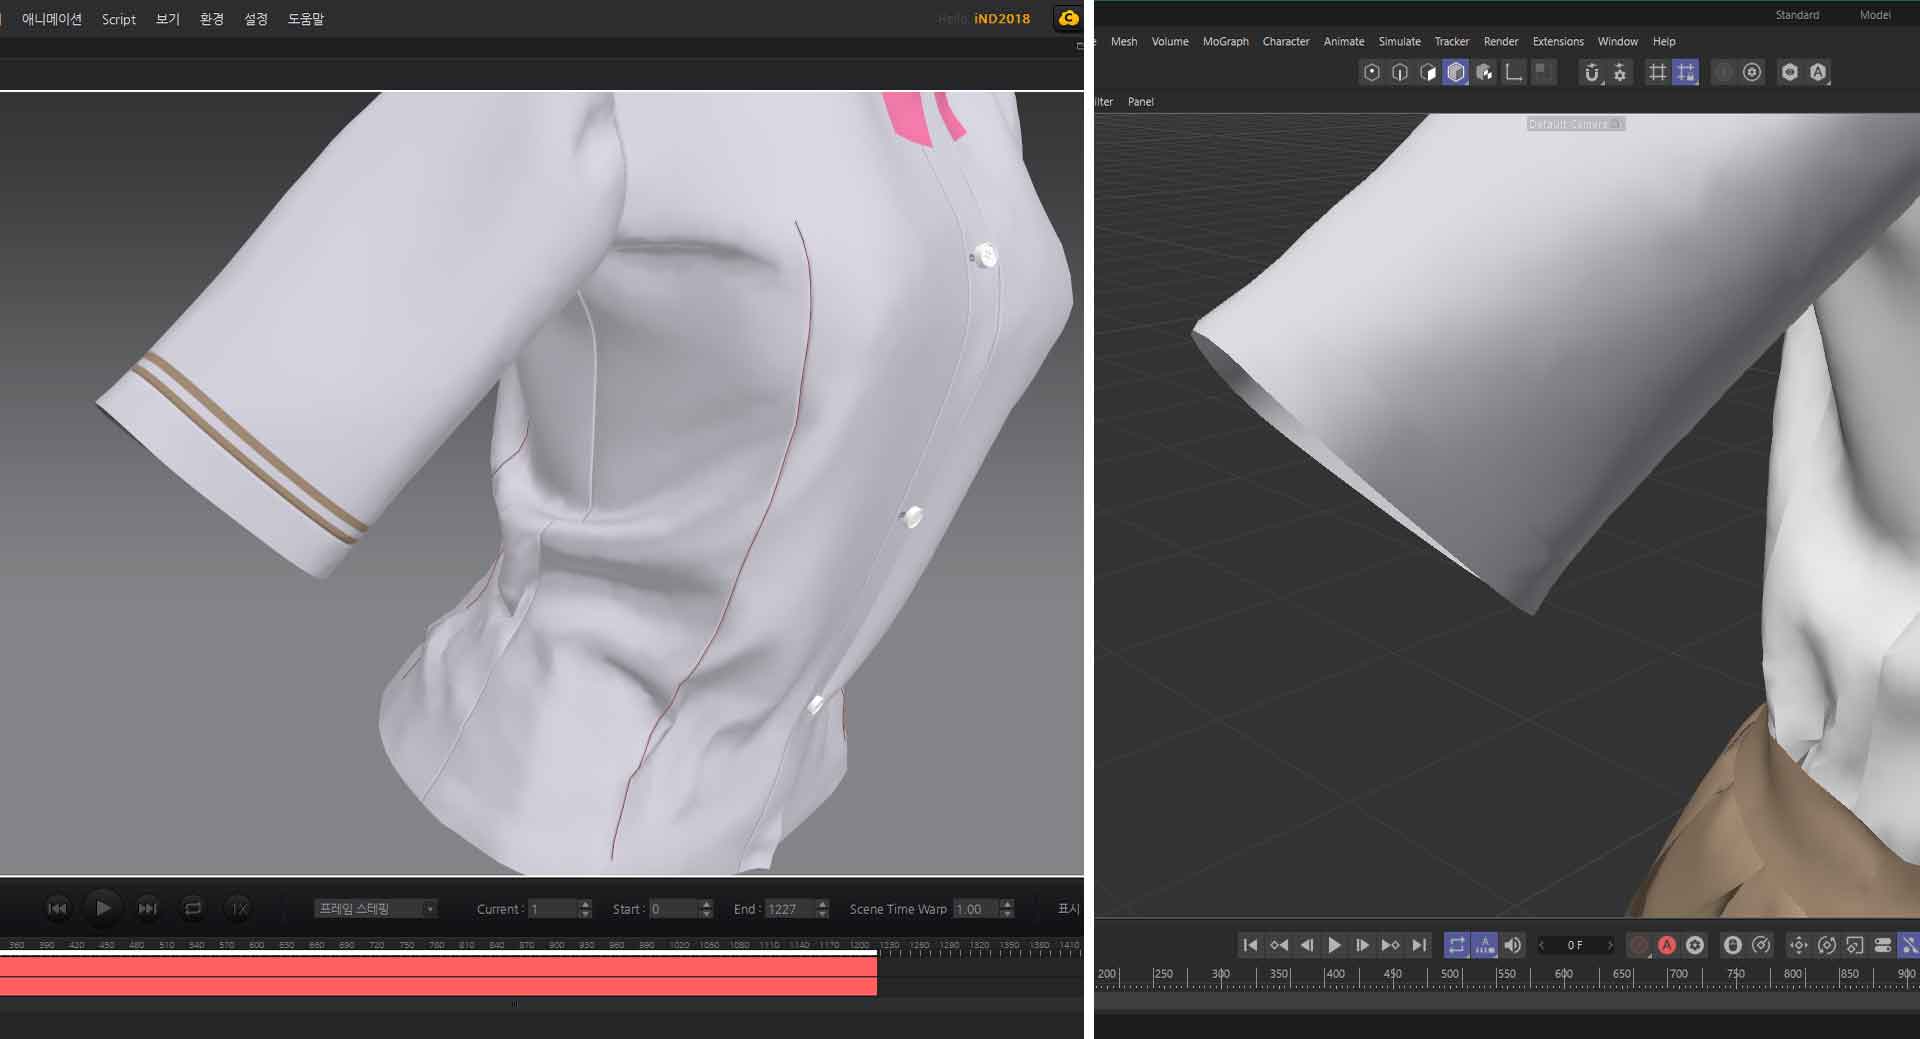Open the Script menu
The width and height of the screenshot is (1920, 1039).
pyautogui.click(x=119, y=19)
